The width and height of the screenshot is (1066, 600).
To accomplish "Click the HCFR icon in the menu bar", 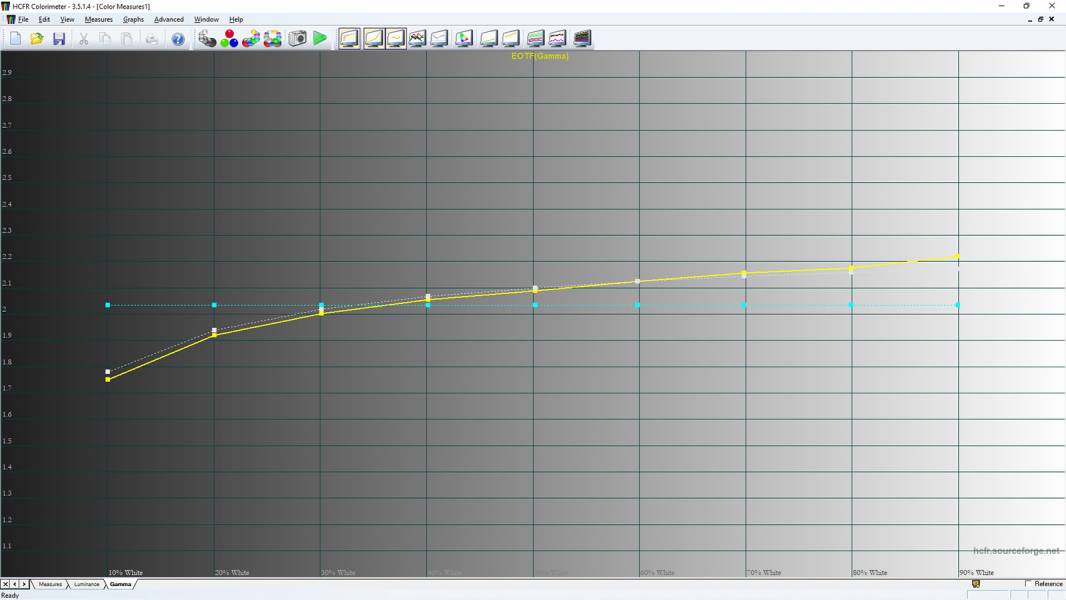I will point(10,20).
